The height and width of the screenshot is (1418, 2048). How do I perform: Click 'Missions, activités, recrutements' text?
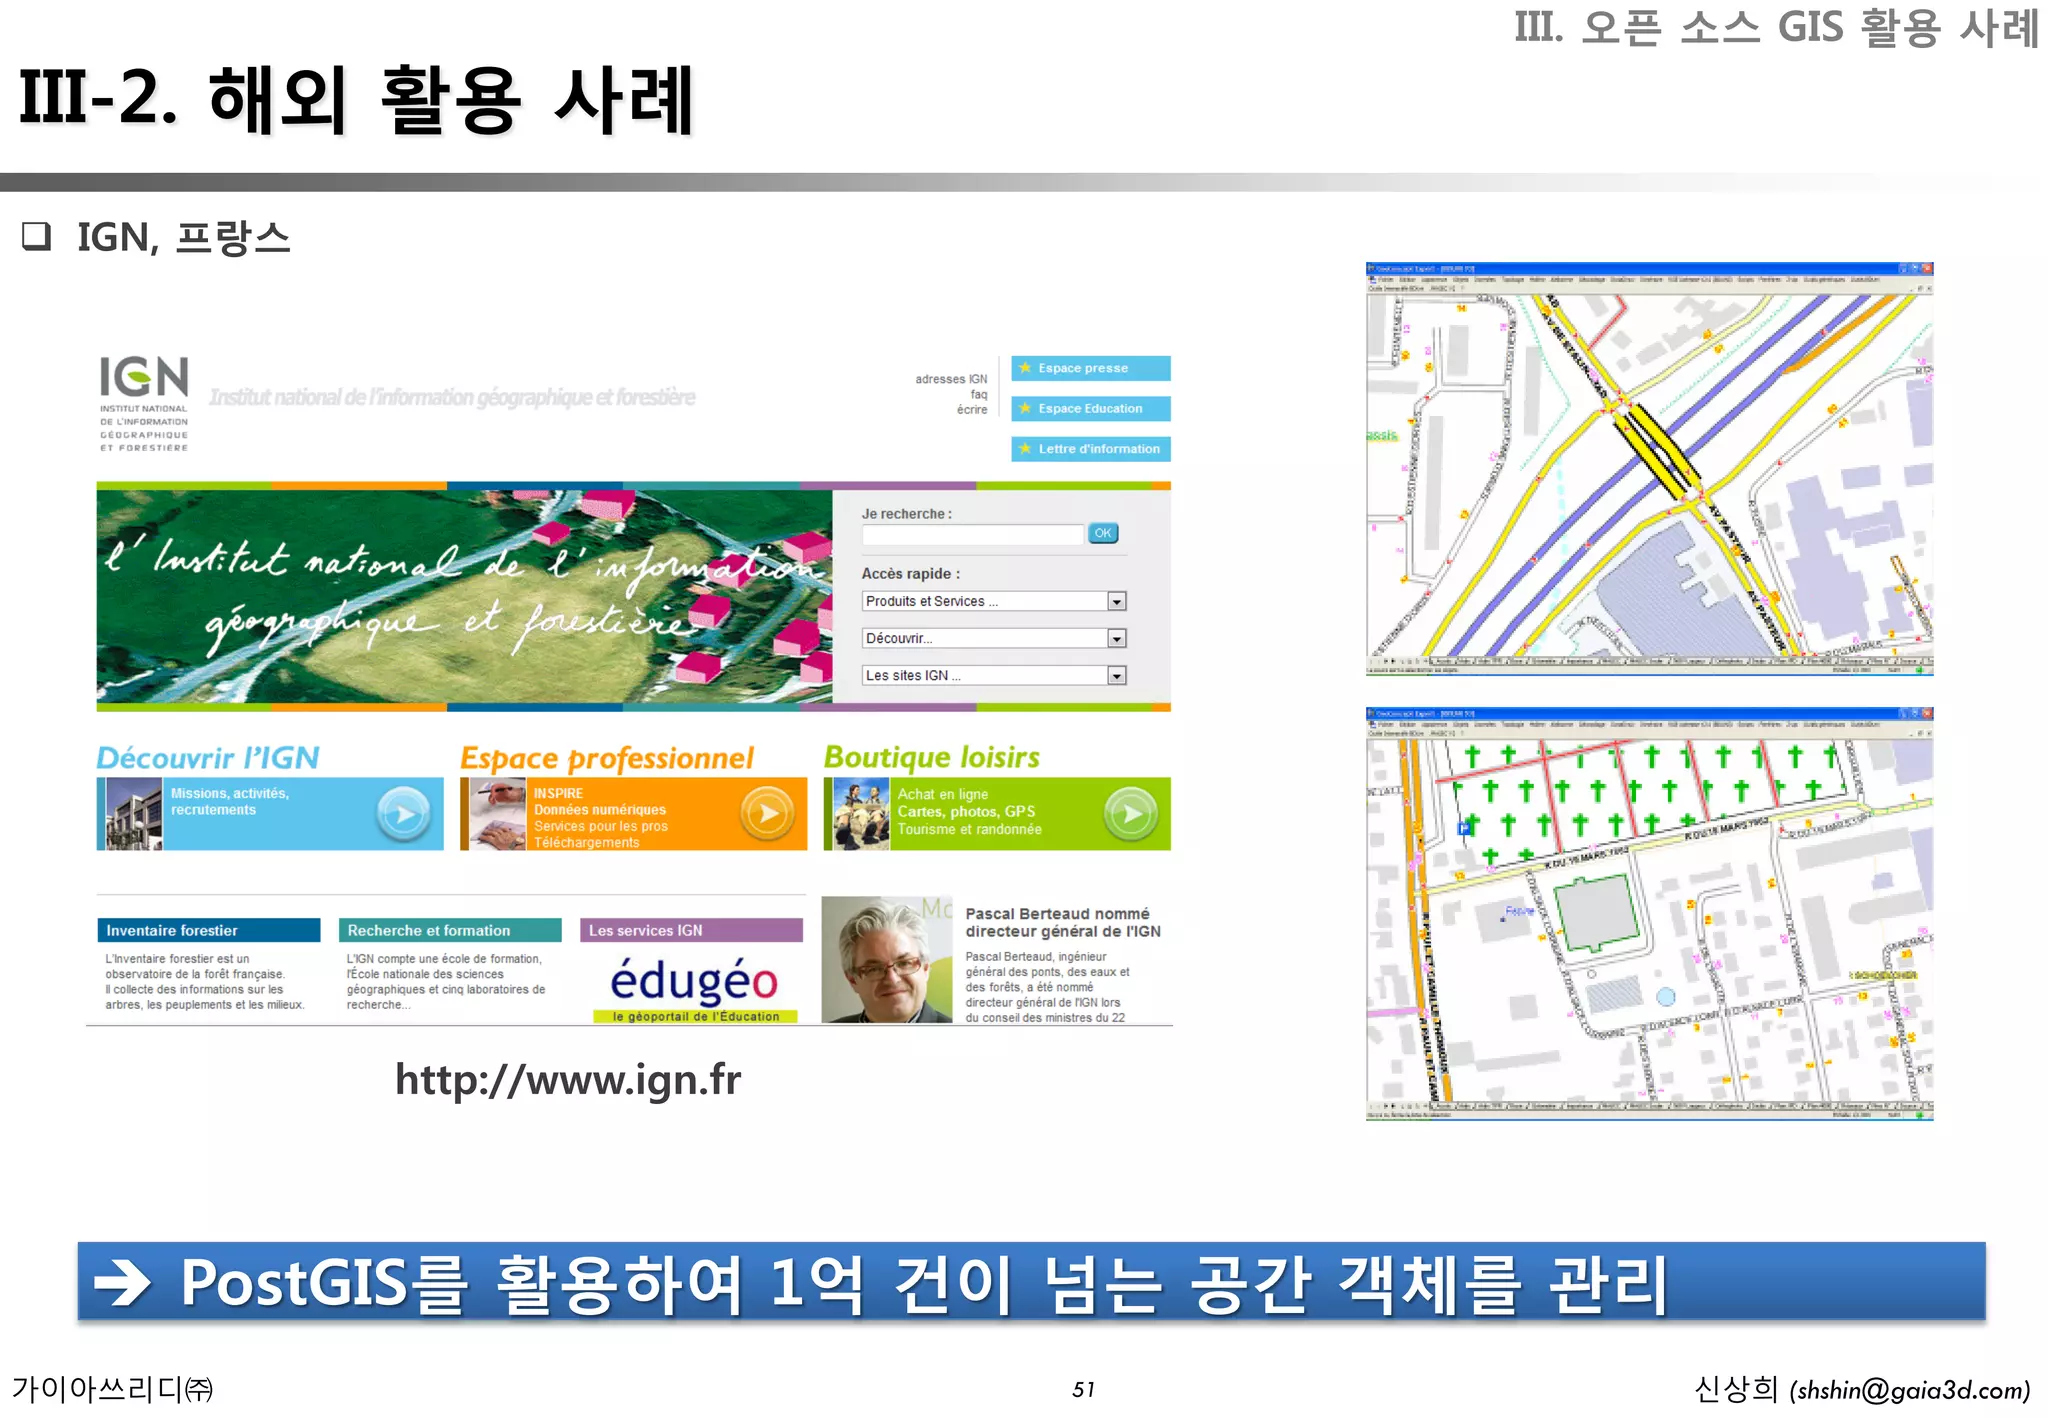pyautogui.click(x=230, y=801)
